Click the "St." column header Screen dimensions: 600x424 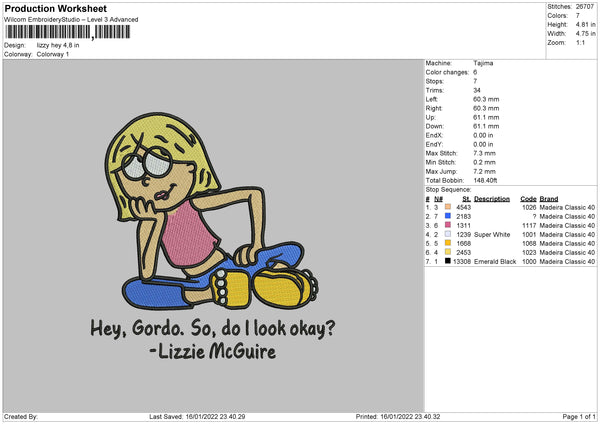(x=466, y=199)
